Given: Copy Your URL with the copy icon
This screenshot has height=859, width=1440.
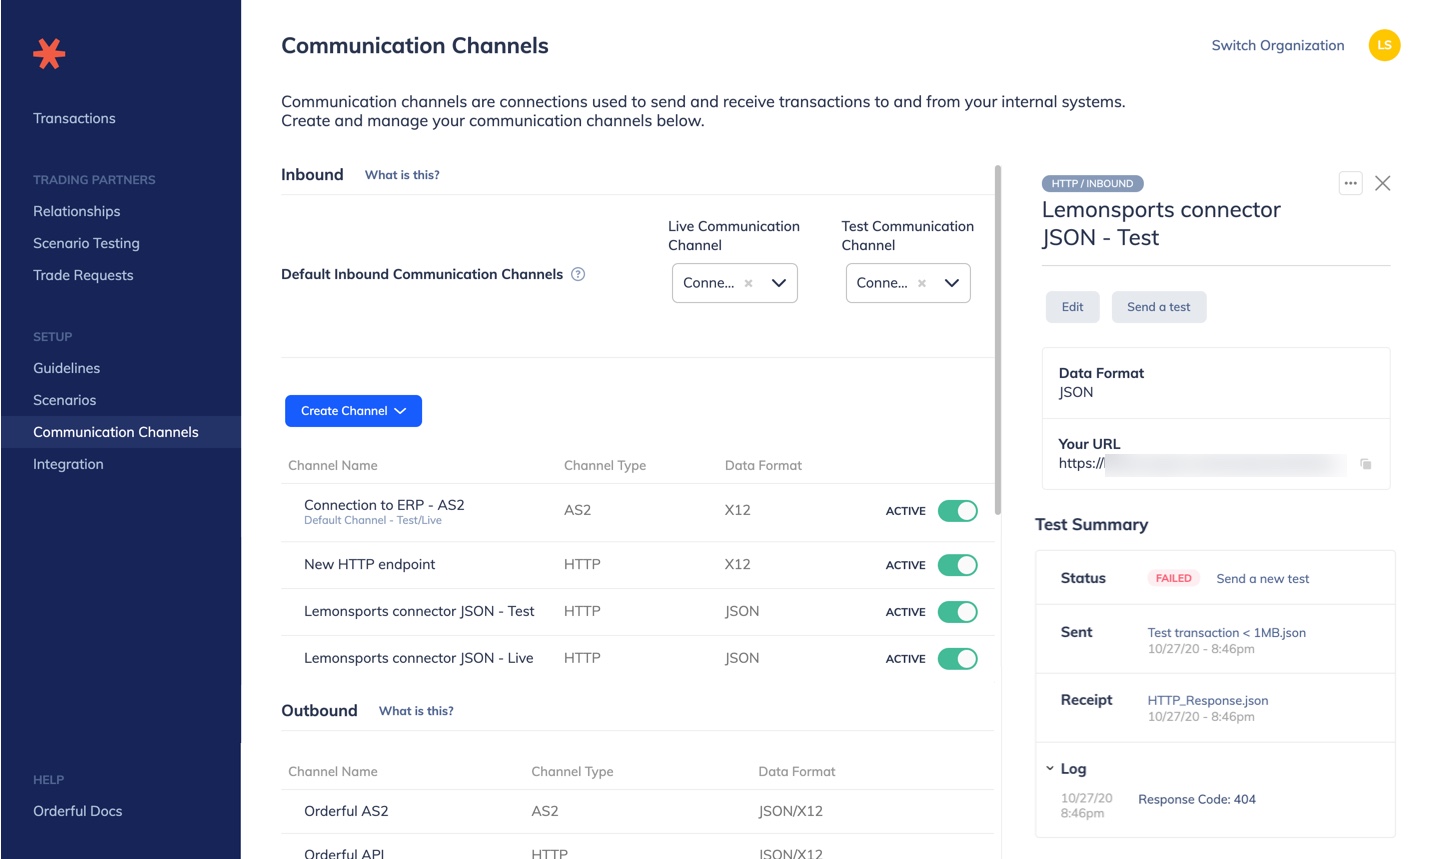Looking at the screenshot, I should [x=1366, y=464].
